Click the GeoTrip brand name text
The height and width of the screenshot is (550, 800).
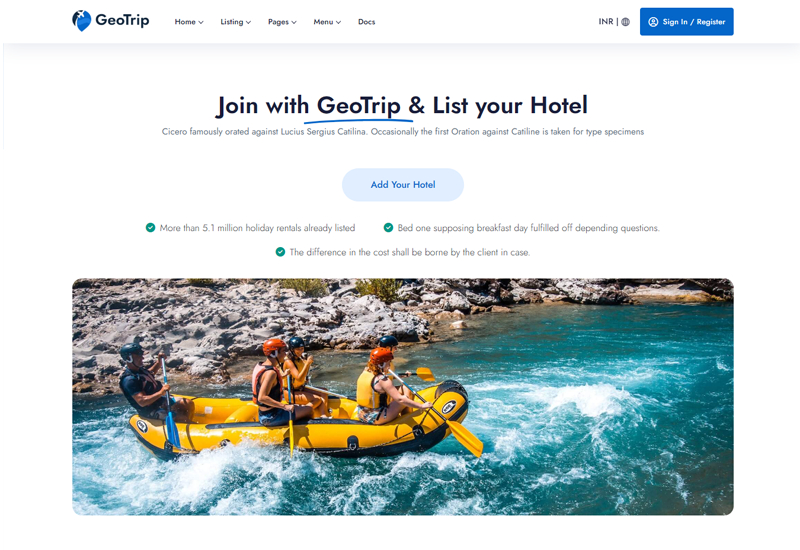[x=122, y=20]
